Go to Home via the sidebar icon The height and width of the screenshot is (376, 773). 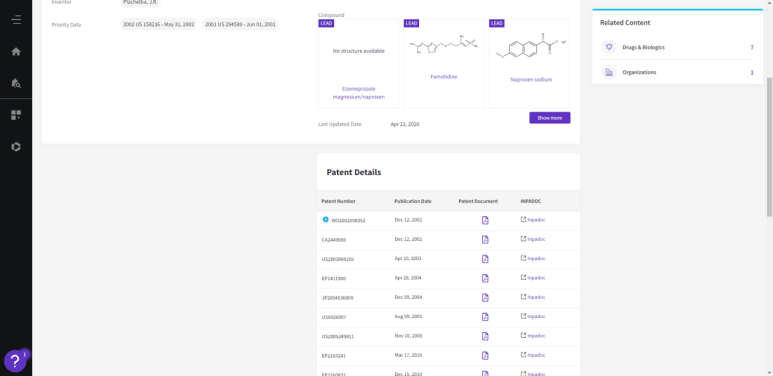tap(16, 51)
